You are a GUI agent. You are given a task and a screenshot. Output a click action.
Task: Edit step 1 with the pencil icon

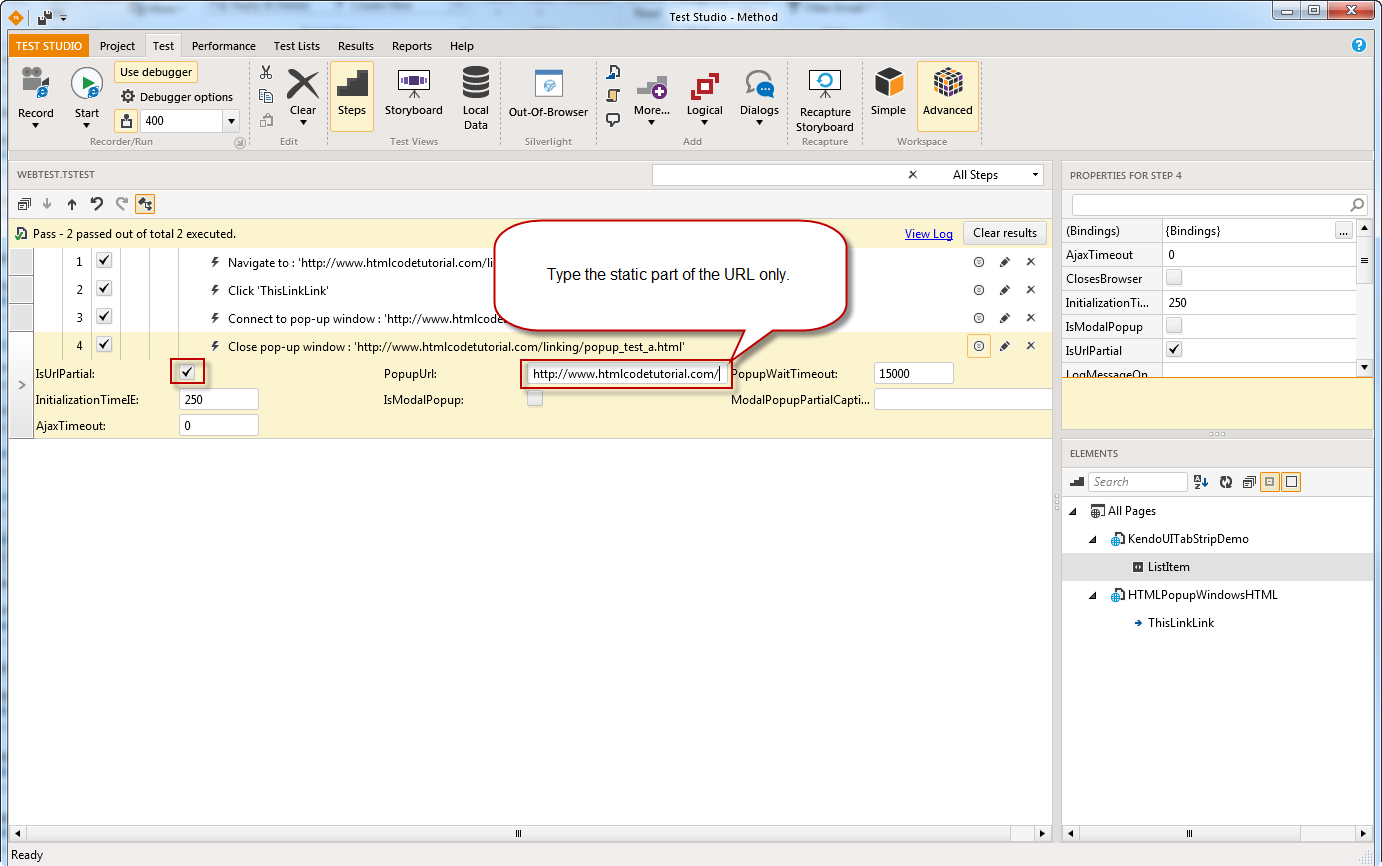click(x=1005, y=262)
